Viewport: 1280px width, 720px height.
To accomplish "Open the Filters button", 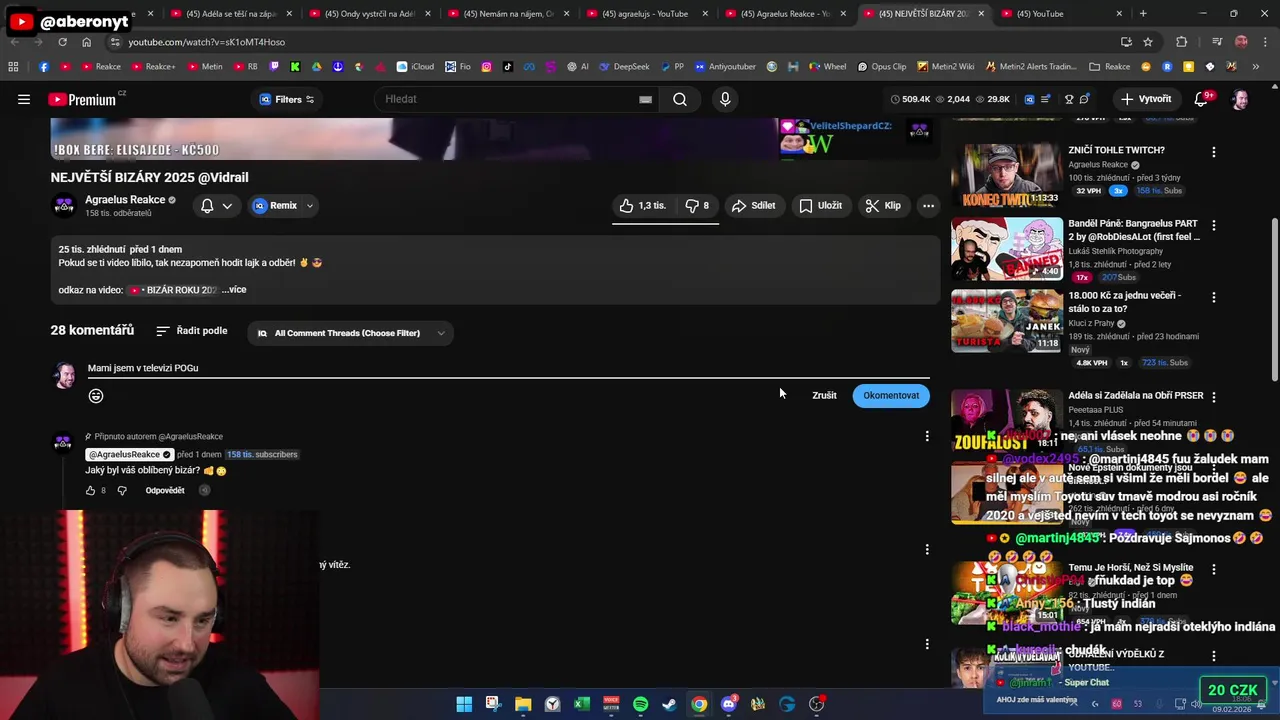I will [x=287, y=99].
